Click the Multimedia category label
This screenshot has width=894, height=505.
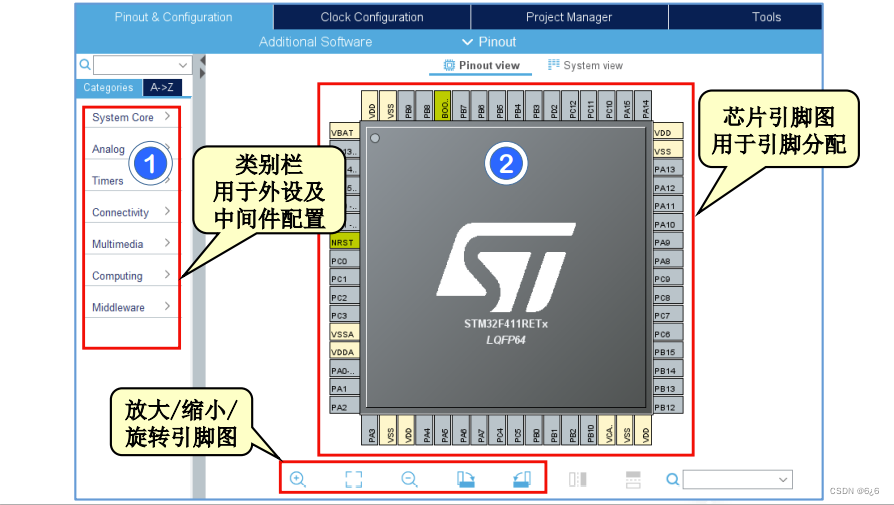117,244
